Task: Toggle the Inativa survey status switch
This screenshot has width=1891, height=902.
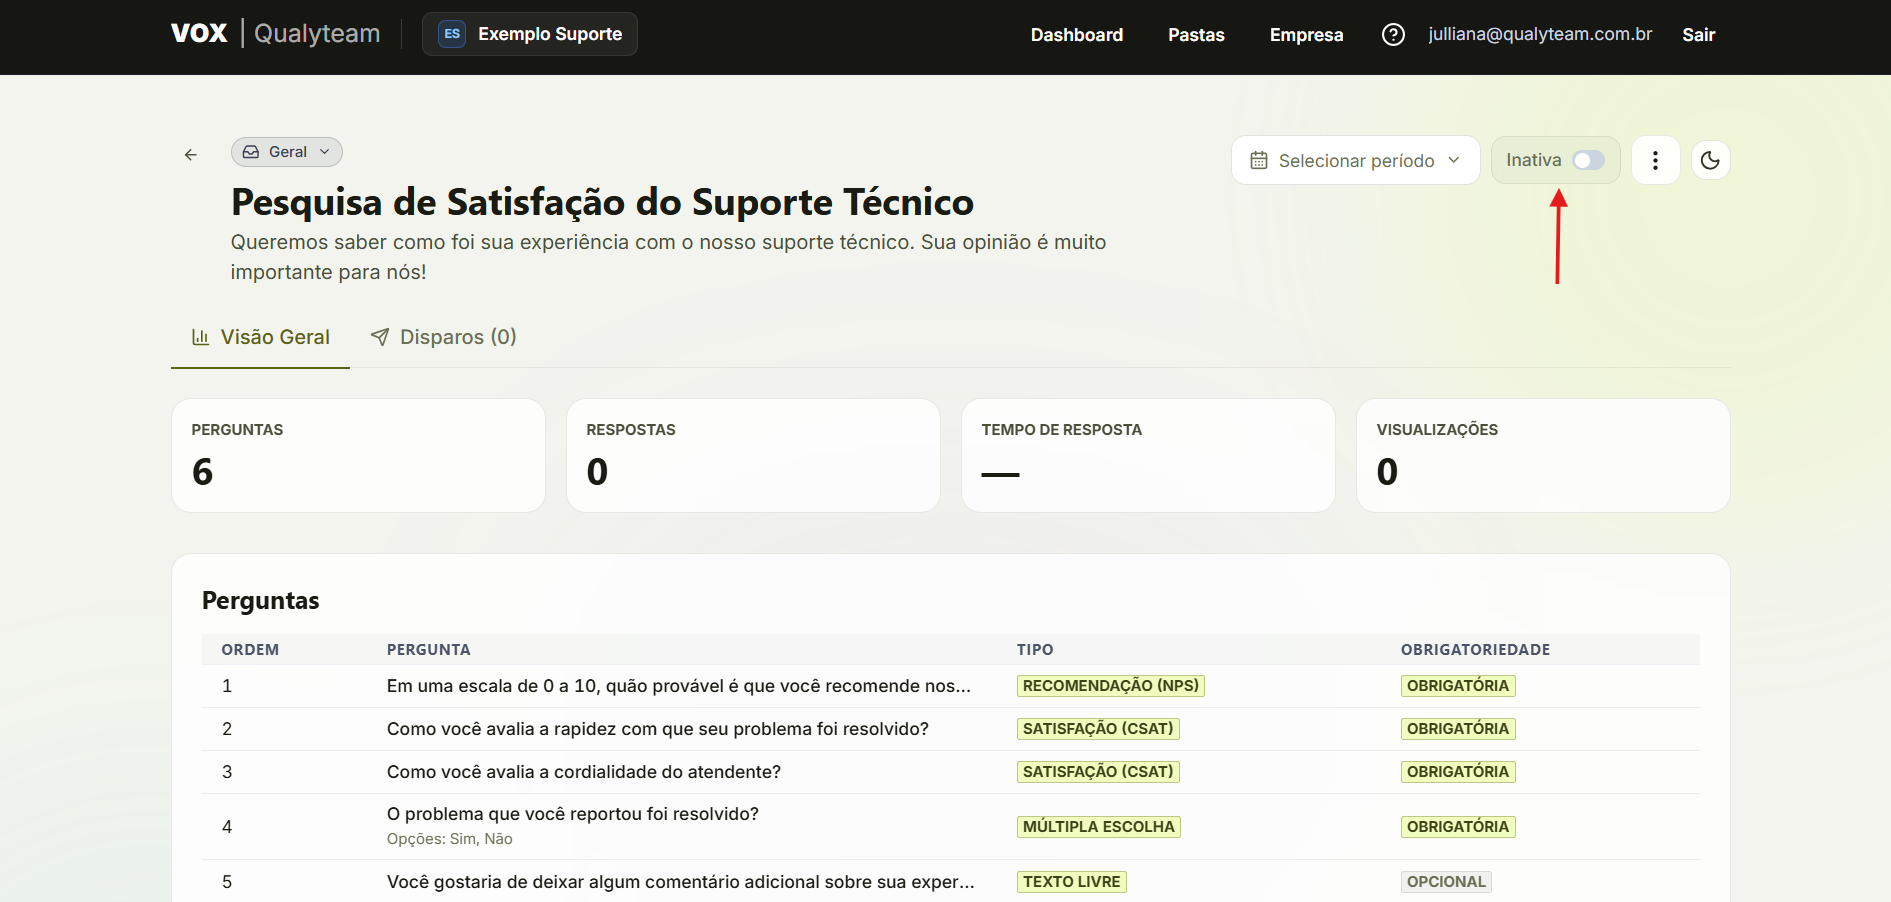Action: tap(1588, 160)
